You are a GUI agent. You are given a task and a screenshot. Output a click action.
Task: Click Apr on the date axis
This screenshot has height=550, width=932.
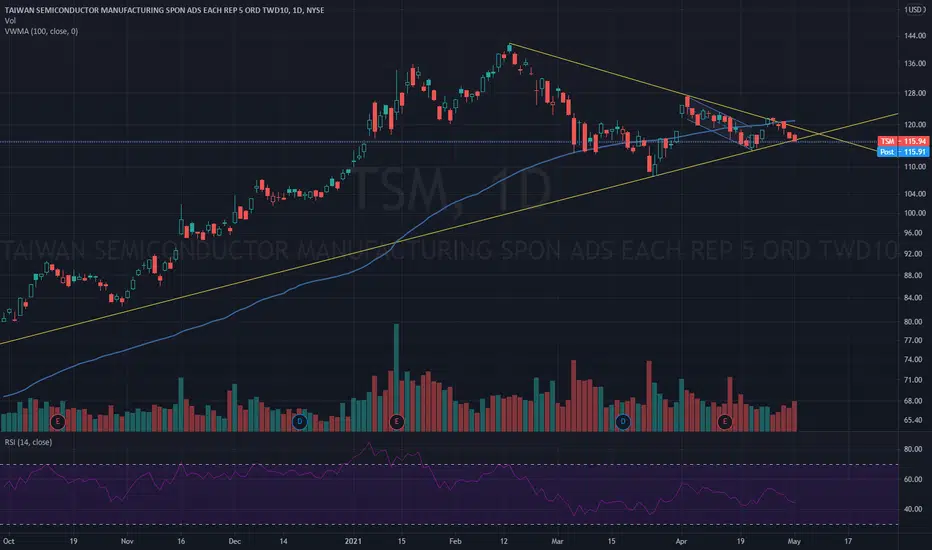(x=681, y=542)
